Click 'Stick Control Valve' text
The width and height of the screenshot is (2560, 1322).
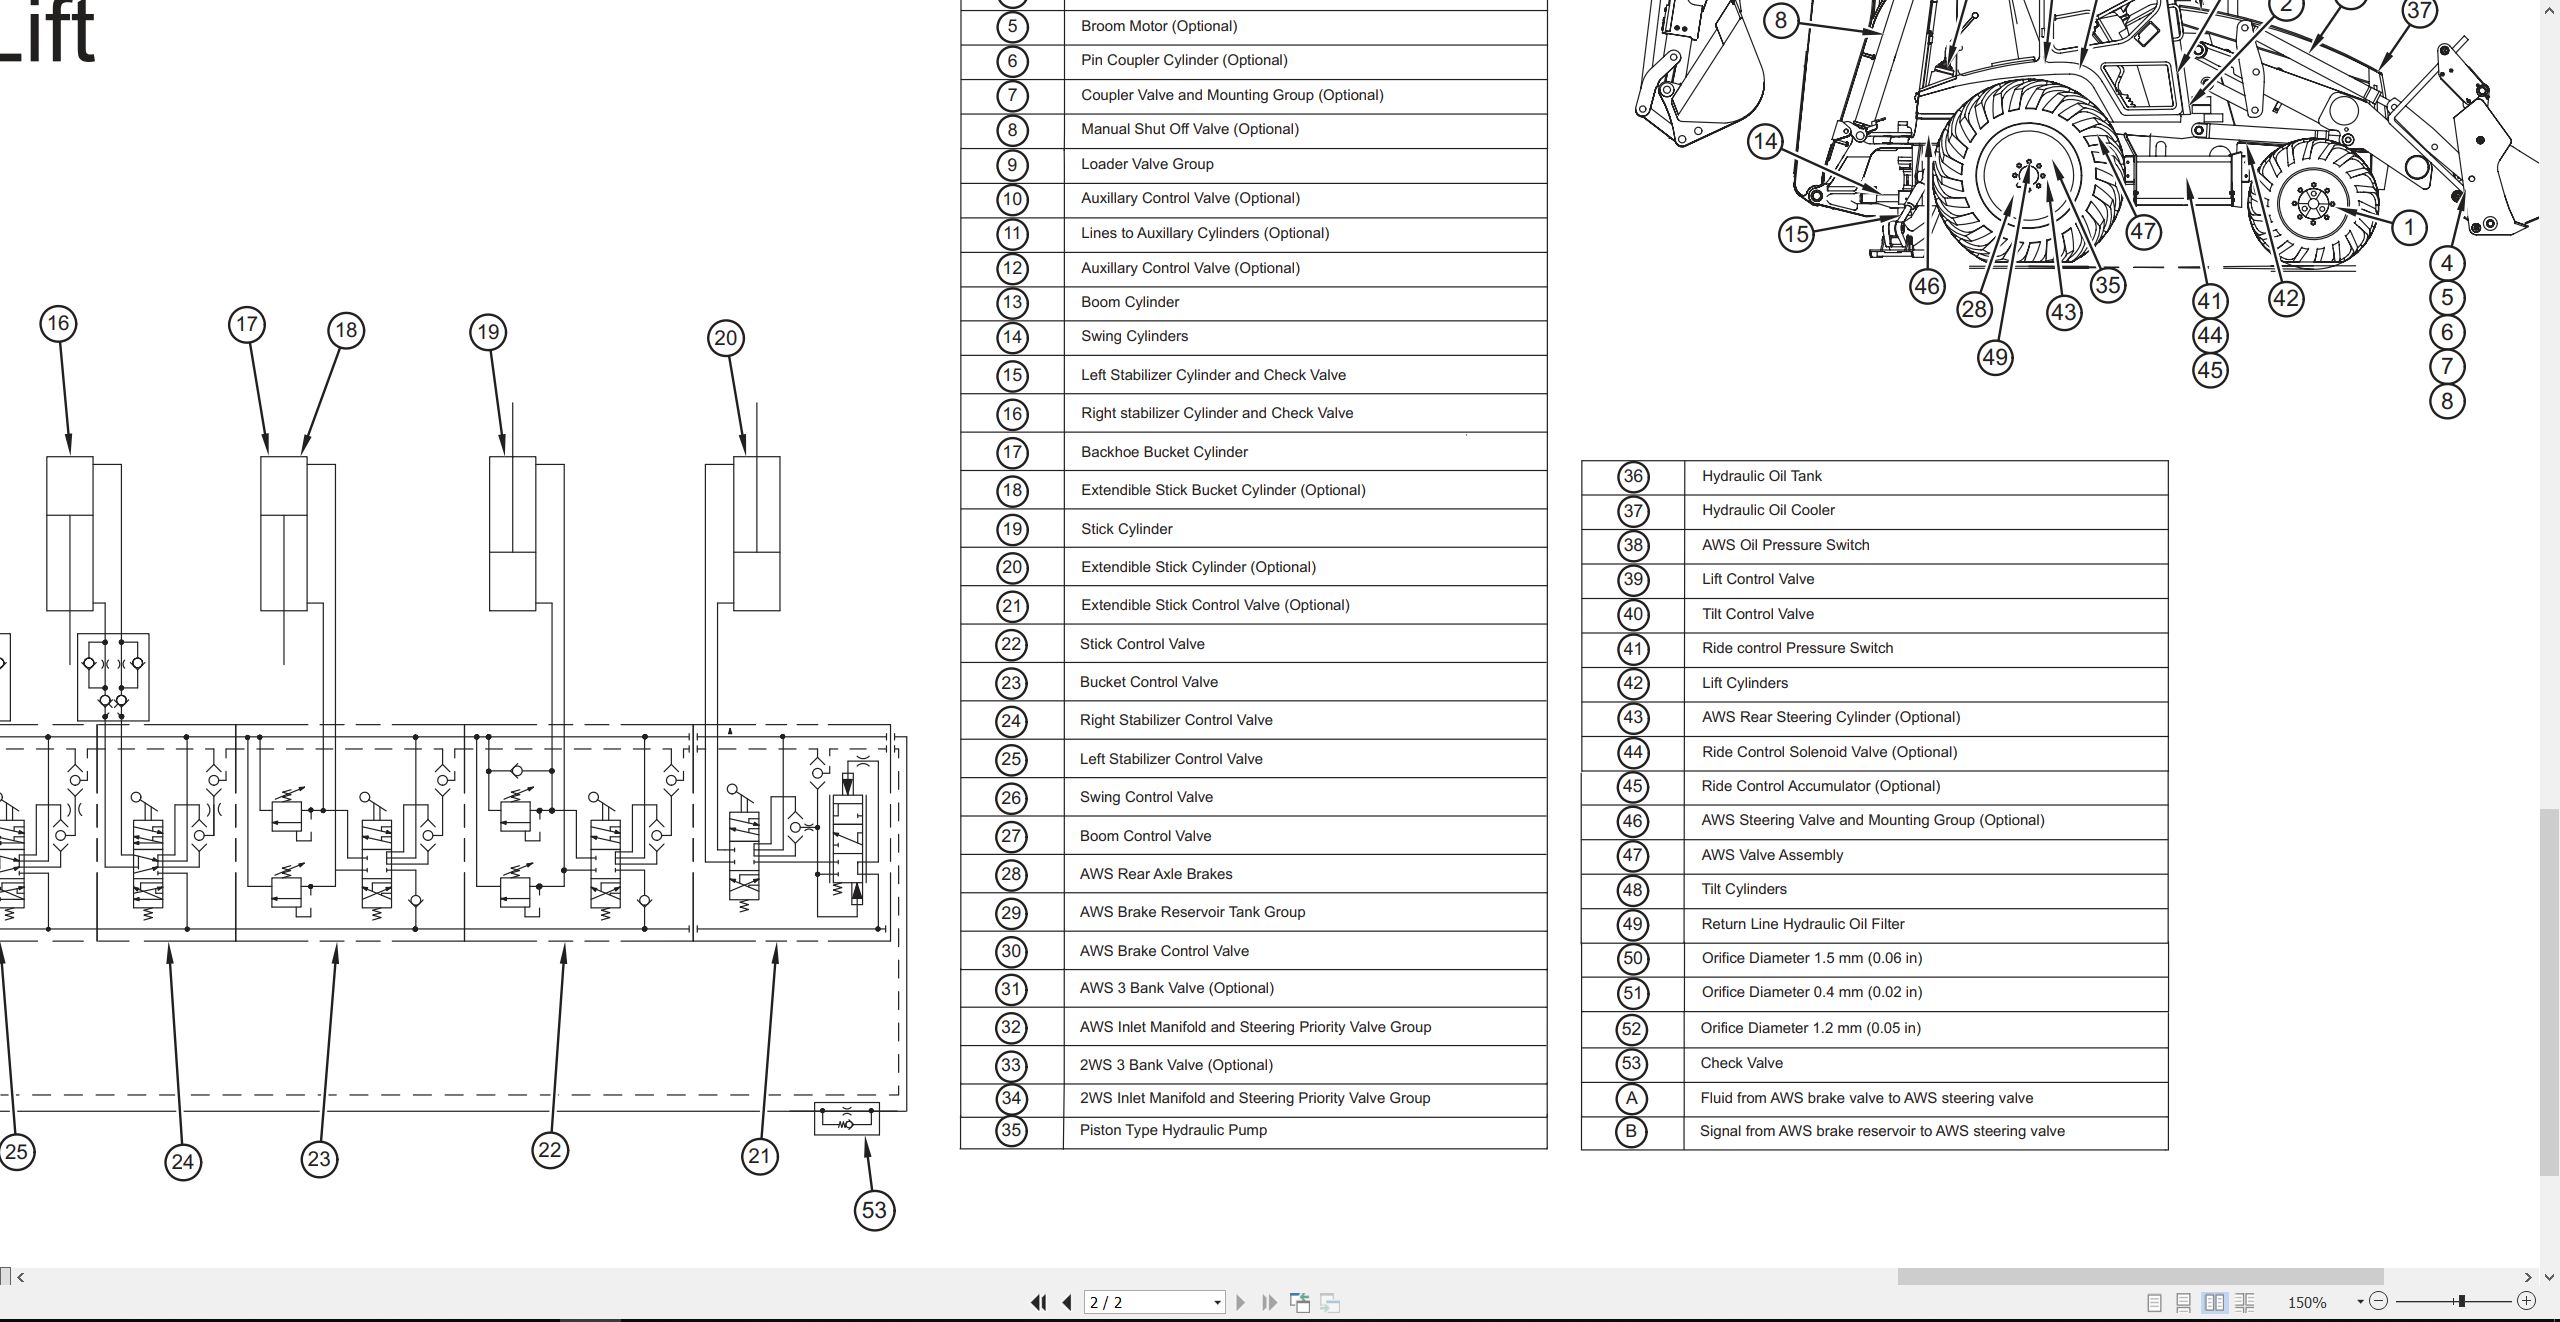1142,644
